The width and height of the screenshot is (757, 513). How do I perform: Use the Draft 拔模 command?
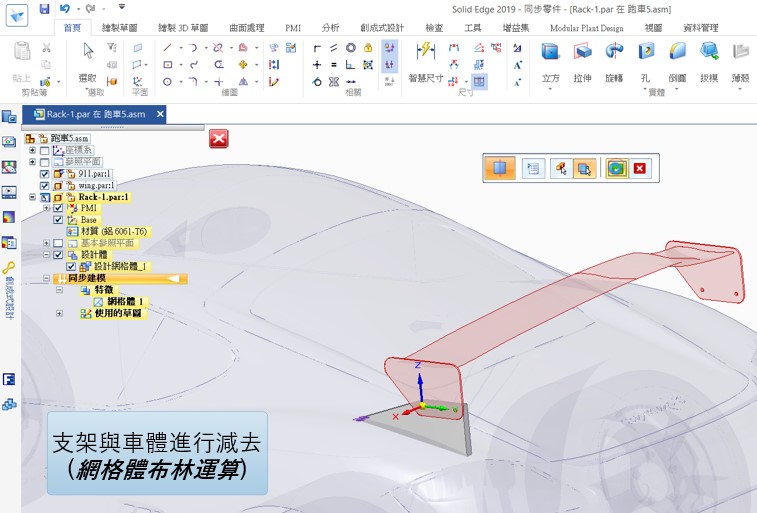tap(709, 62)
